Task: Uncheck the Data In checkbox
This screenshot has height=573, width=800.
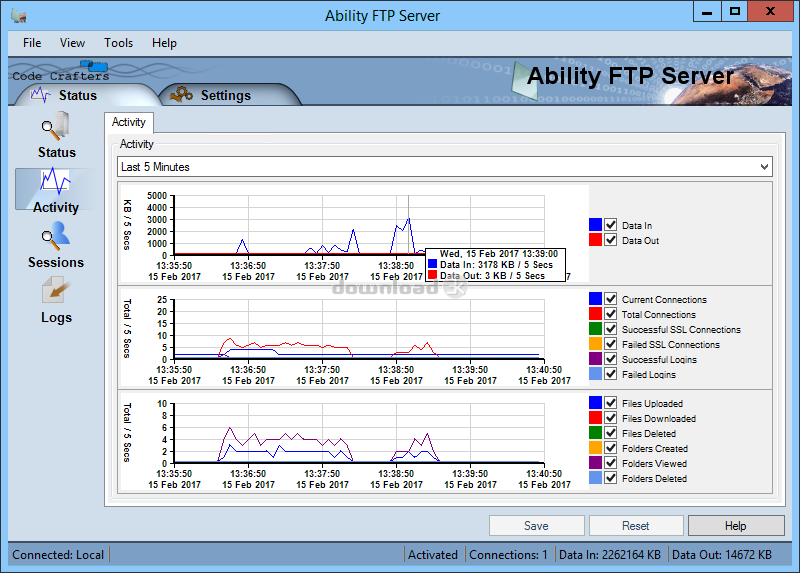Action: coord(610,225)
